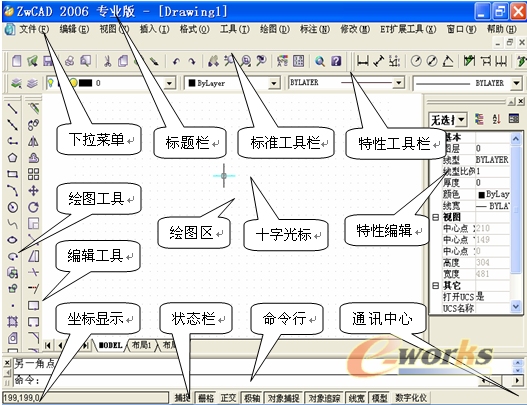Open the 文件(F) menu
Screen dimensions: 527x405
(x=34, y=30)
